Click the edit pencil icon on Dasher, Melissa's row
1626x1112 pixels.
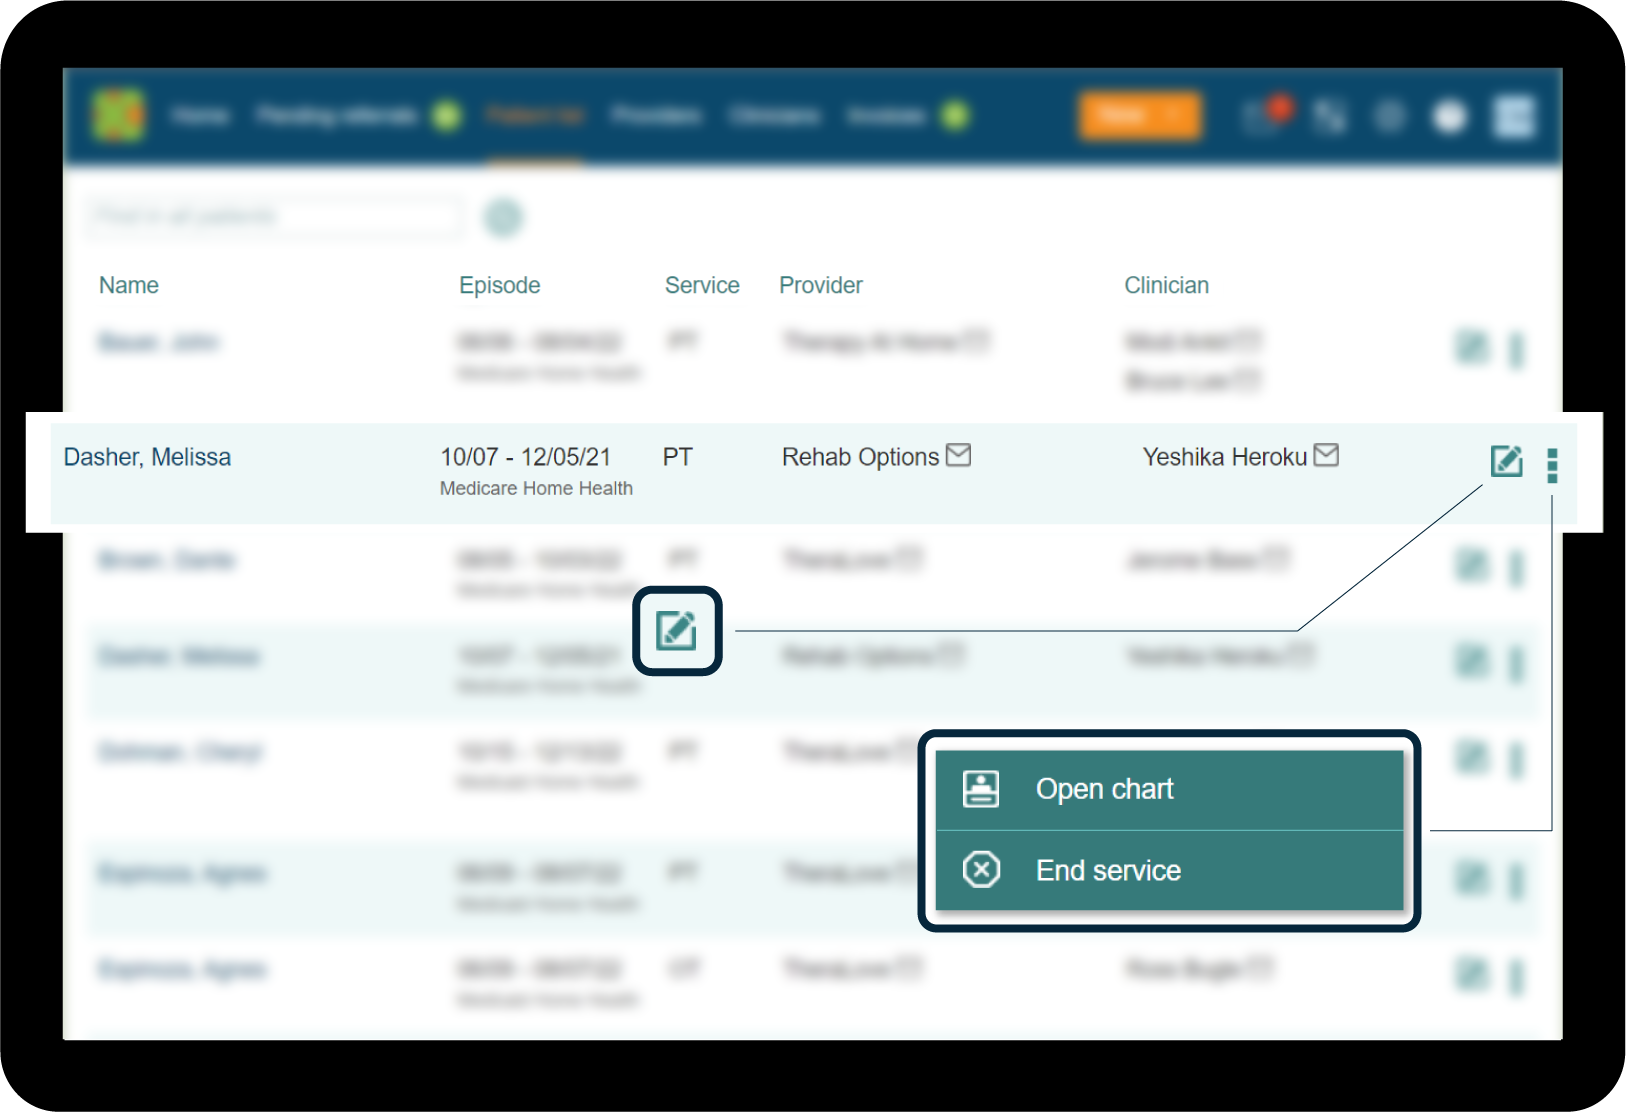coord(1506,462)
